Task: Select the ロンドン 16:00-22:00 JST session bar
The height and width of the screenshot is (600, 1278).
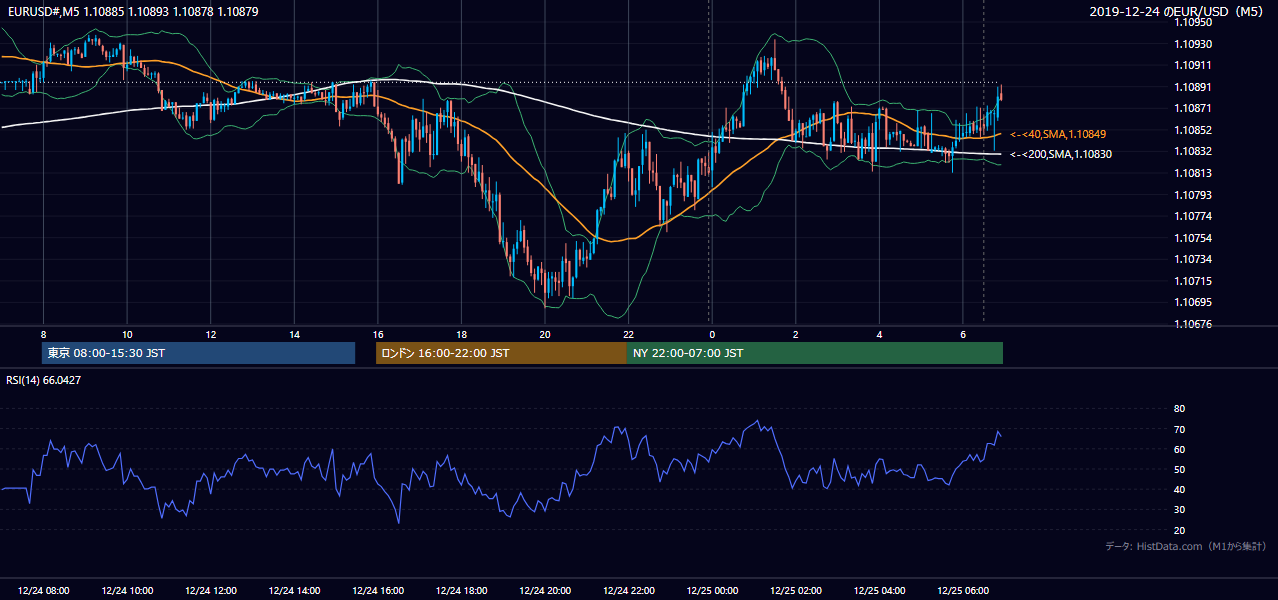Action: point(501,353)
